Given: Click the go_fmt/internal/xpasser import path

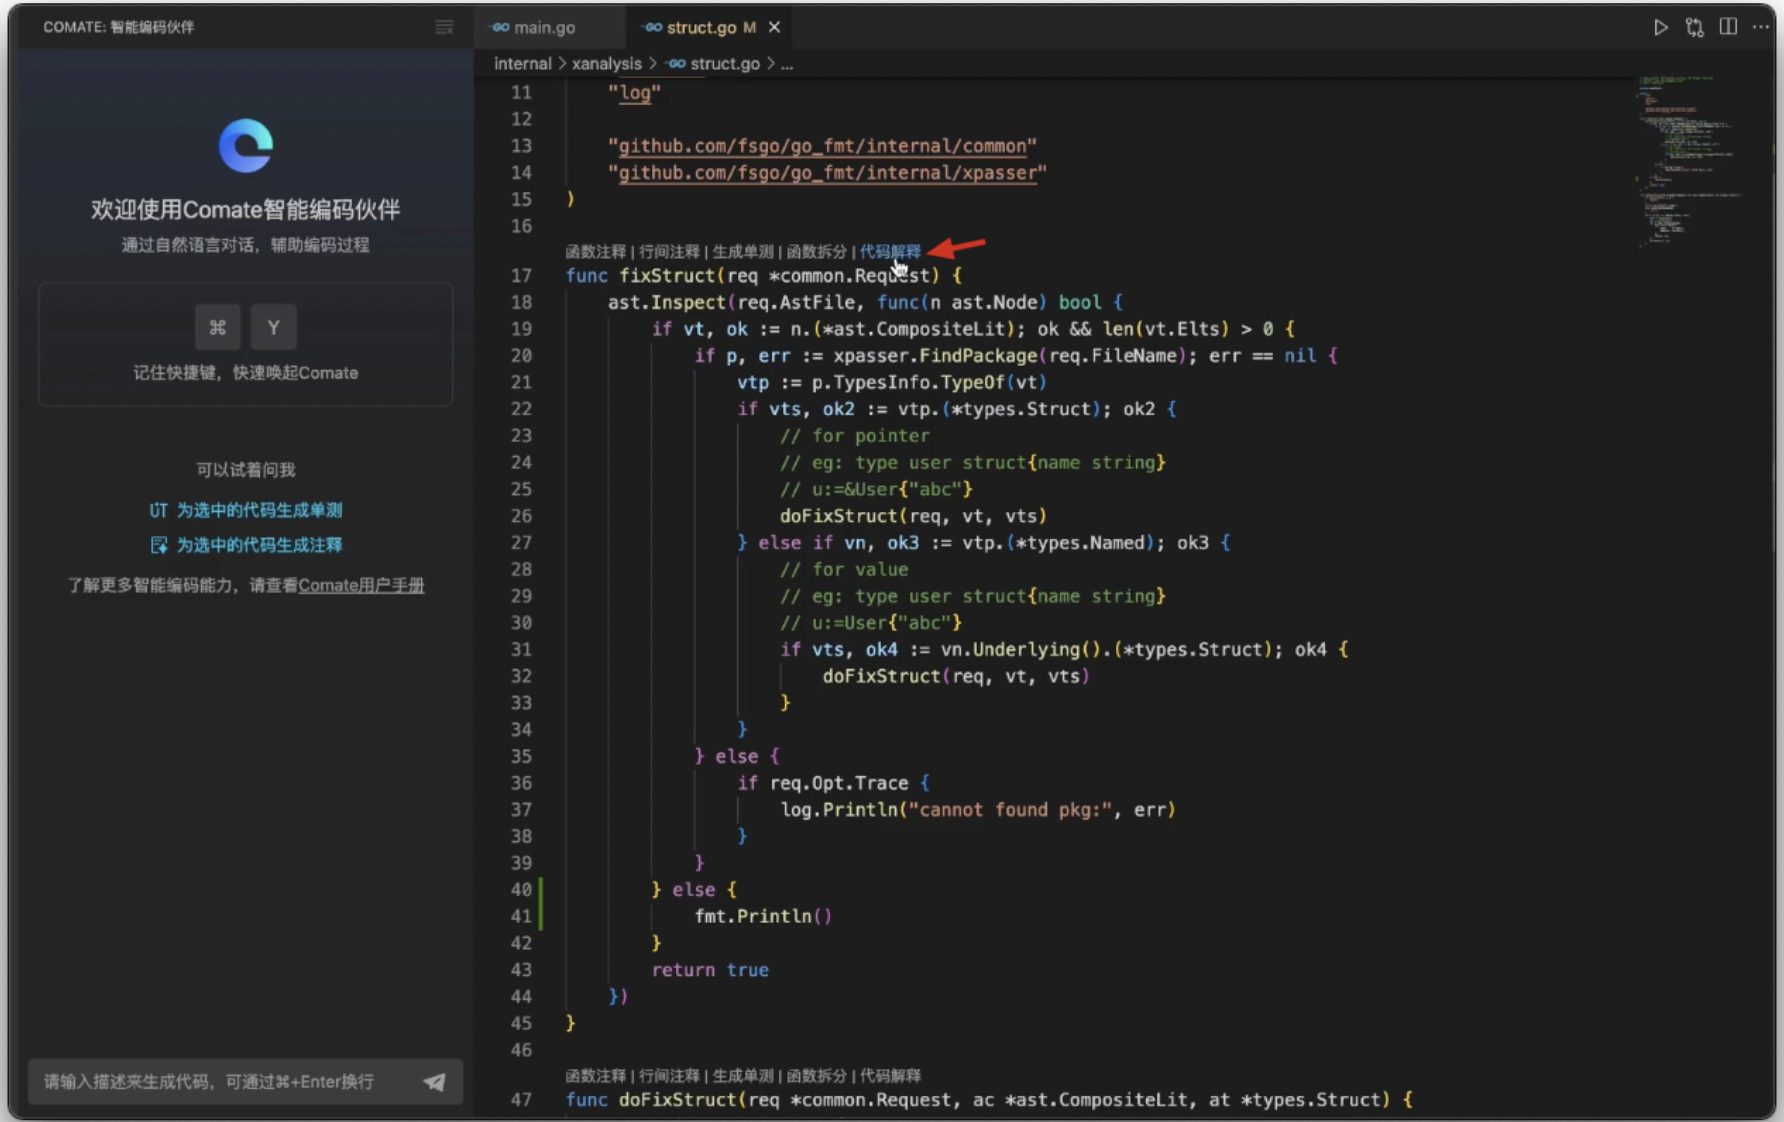Looking at the screenshot, I should coord(827,173).
